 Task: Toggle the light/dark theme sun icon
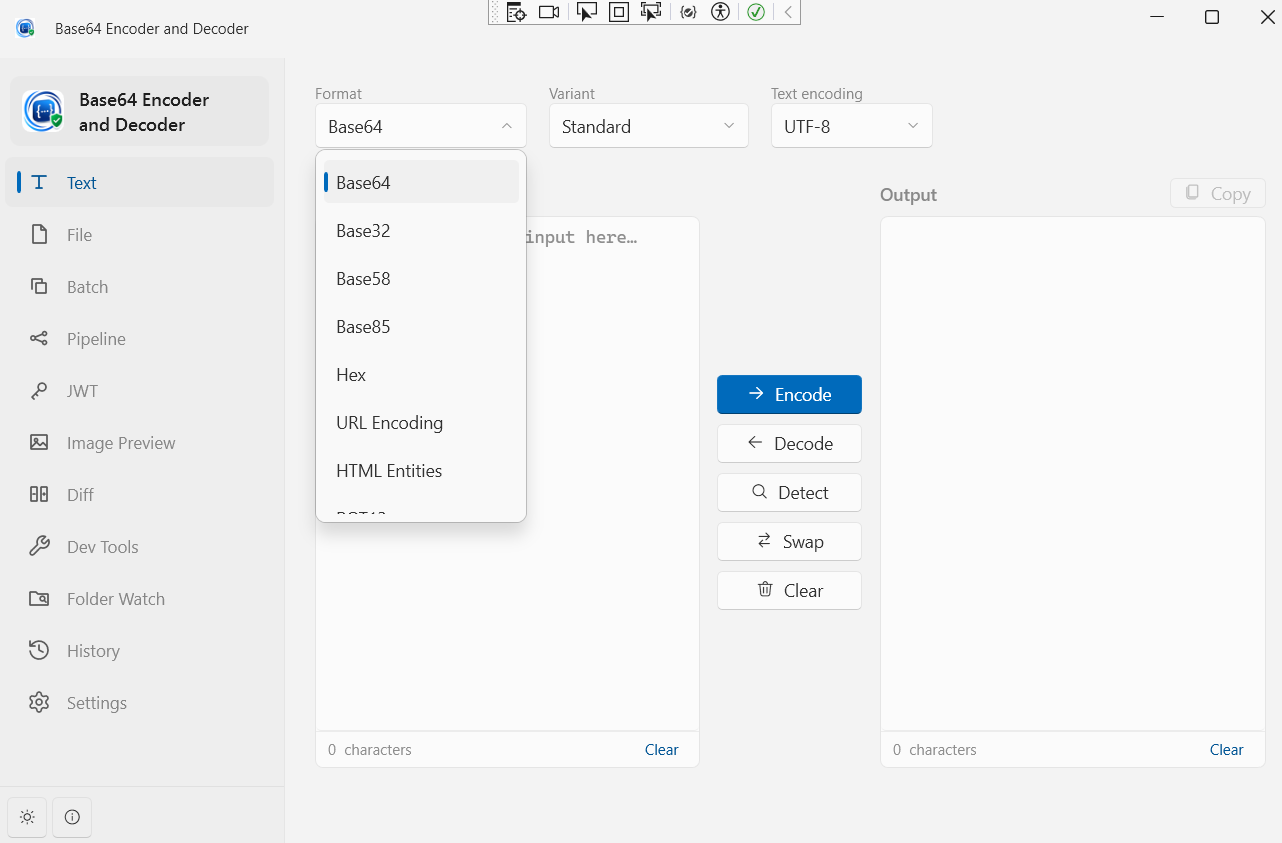[x=27, y=817]
